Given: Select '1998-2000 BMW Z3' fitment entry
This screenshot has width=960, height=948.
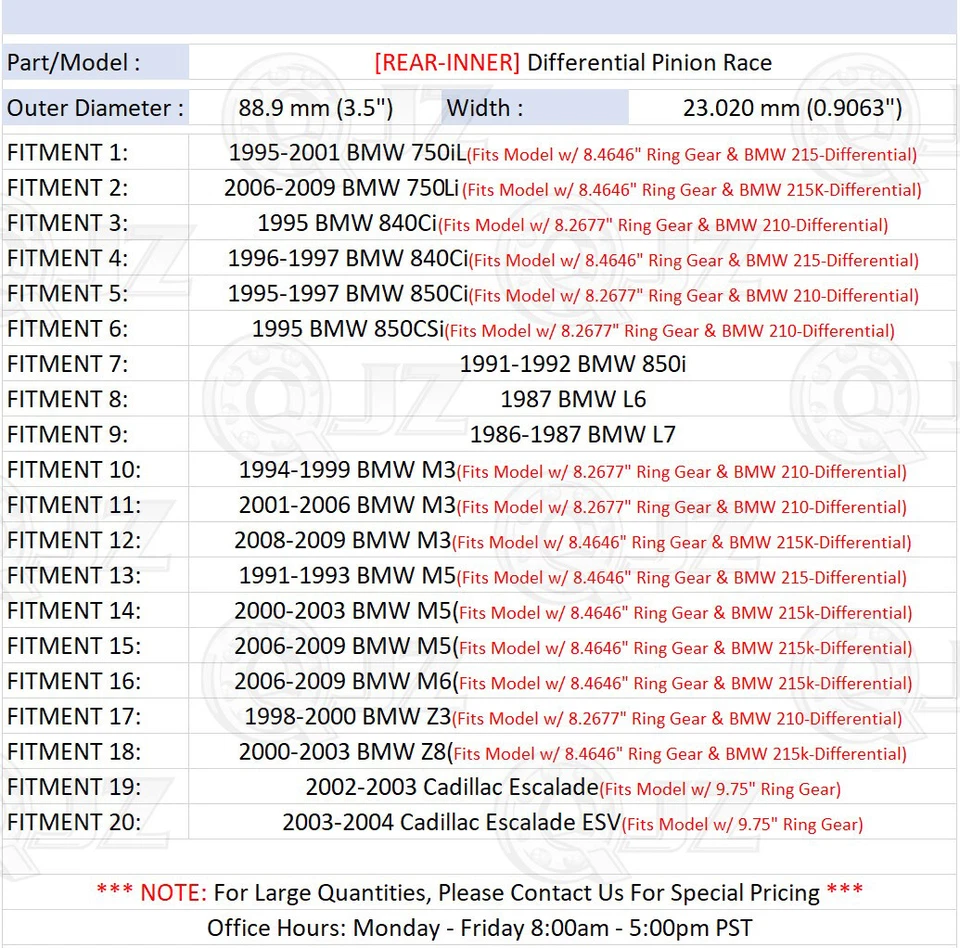Looking at the screenshot, I should pos(348,717).
